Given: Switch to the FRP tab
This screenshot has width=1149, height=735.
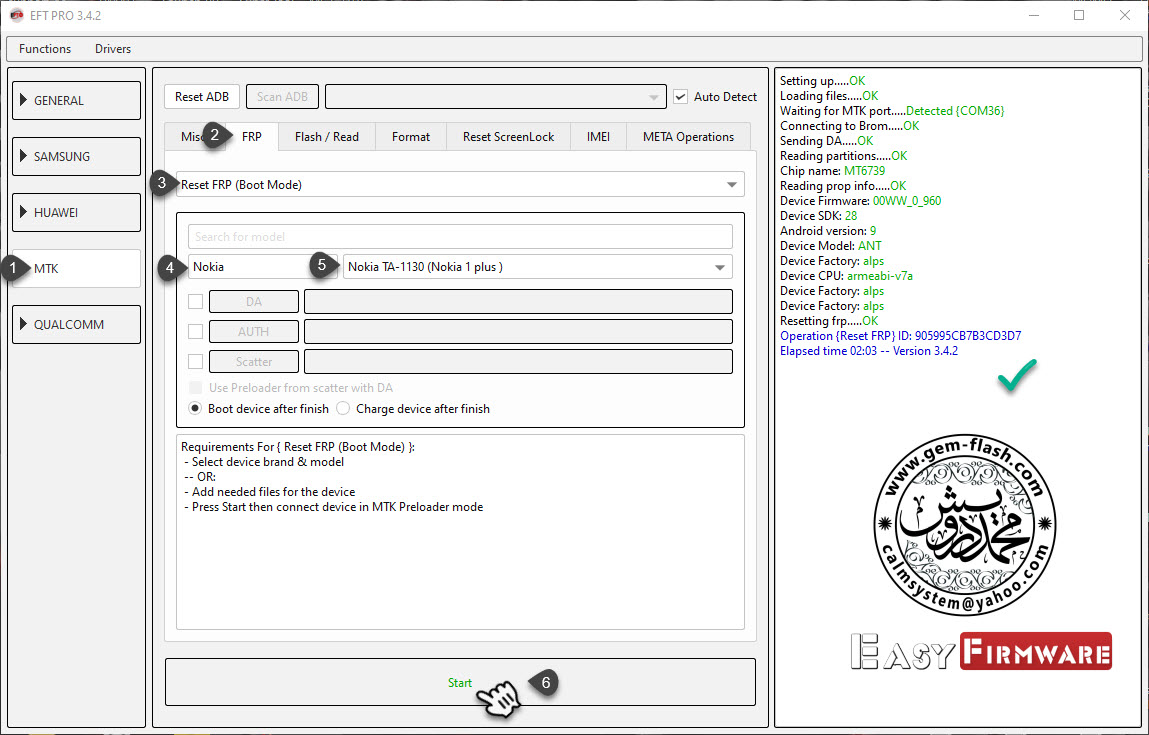Looking at the screenshot, I should point(251,137).
